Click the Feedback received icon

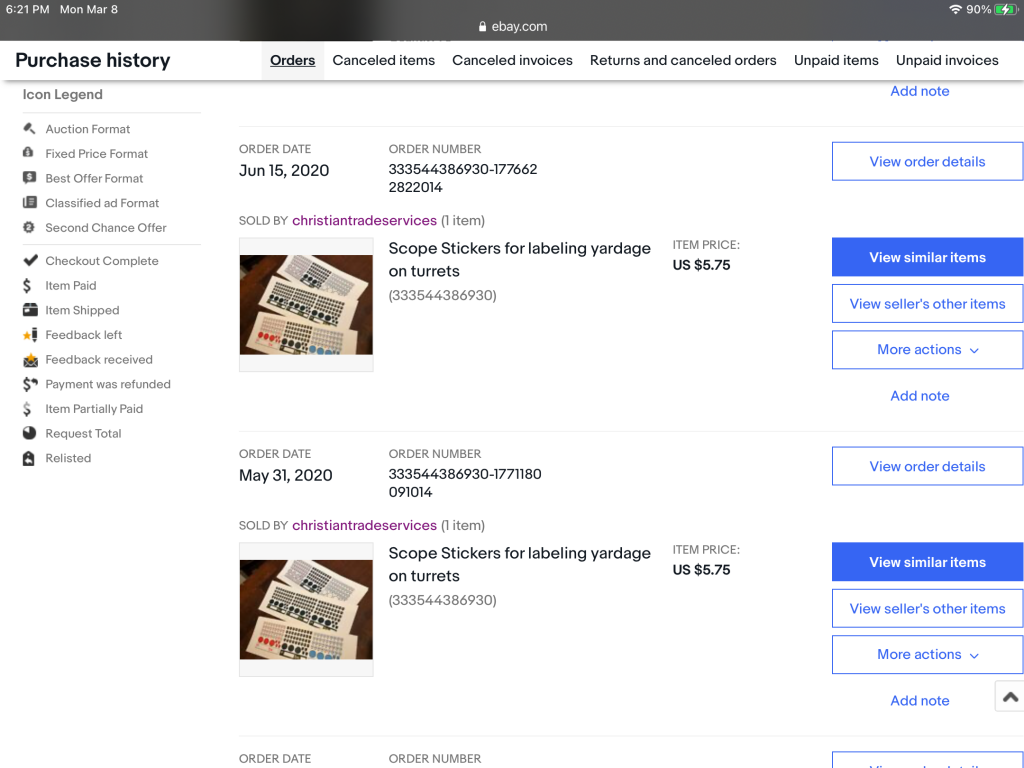[x=30, y=360]
